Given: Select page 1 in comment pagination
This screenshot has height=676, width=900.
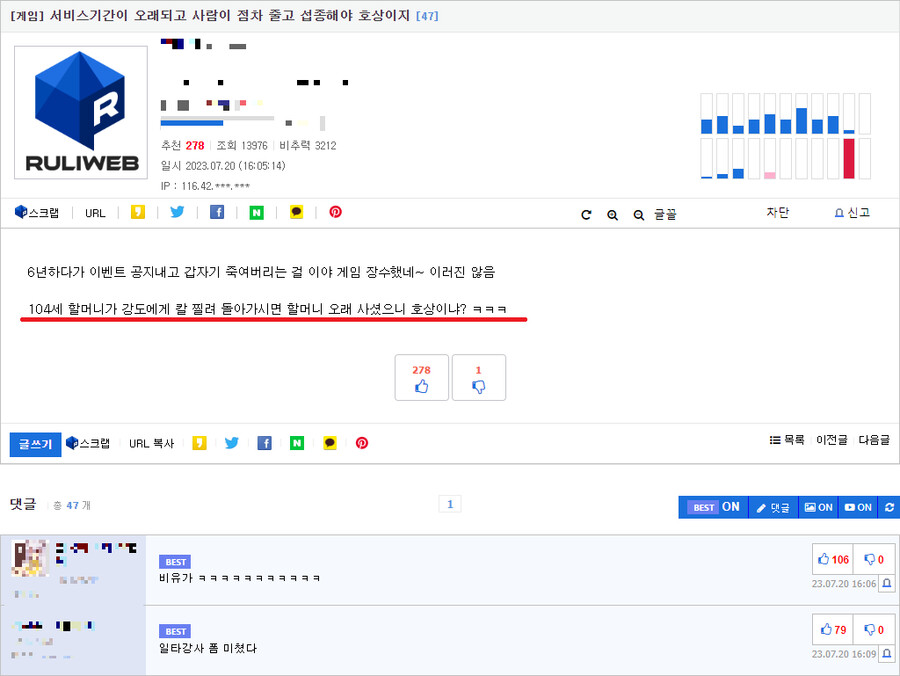Looking at the screenshot, I should pyautogui.click(x=449, y=505).
